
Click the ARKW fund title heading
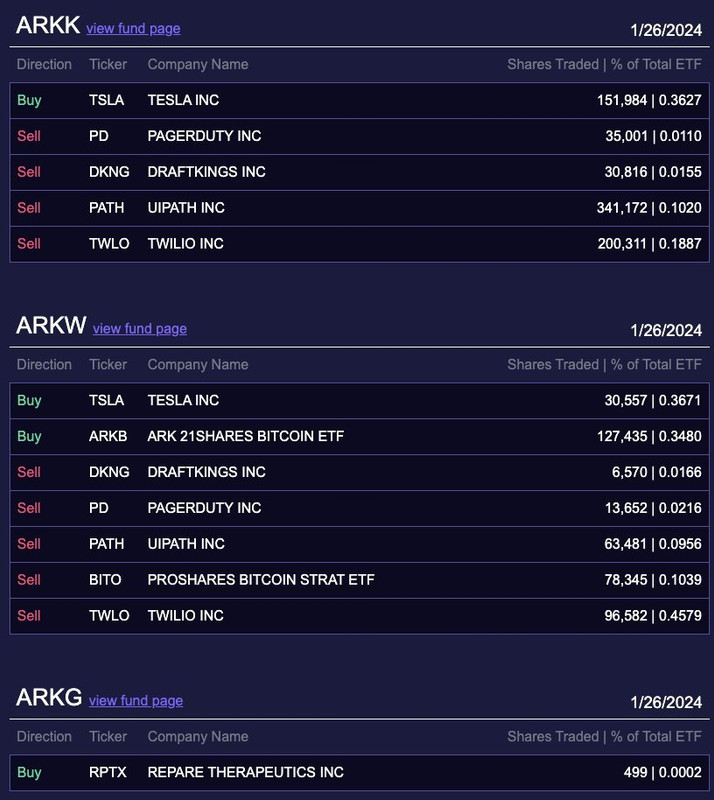51,326
